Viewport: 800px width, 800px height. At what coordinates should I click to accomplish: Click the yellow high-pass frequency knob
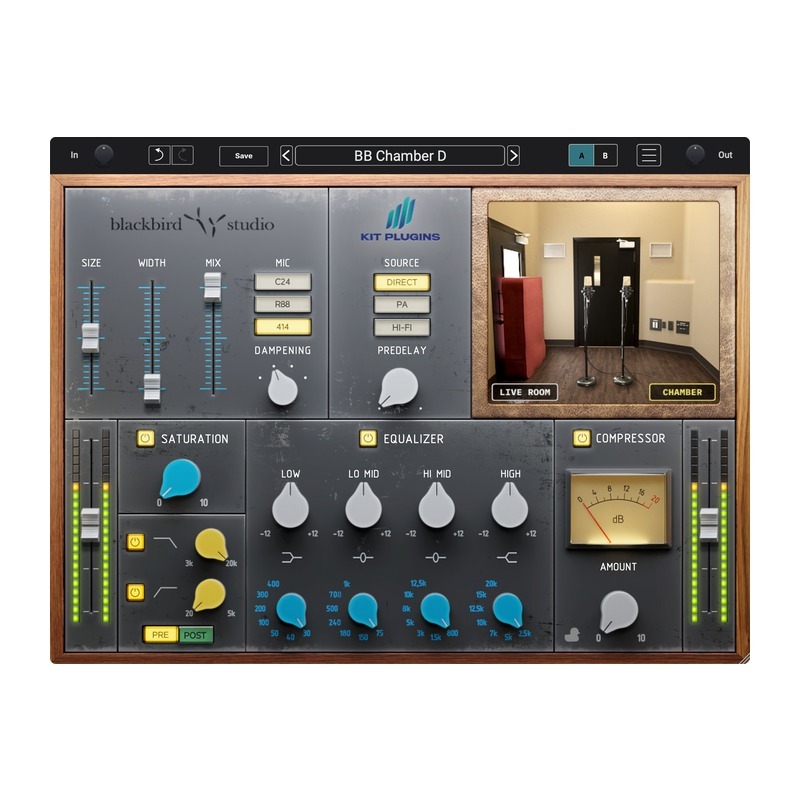click(x=209, y=595)
